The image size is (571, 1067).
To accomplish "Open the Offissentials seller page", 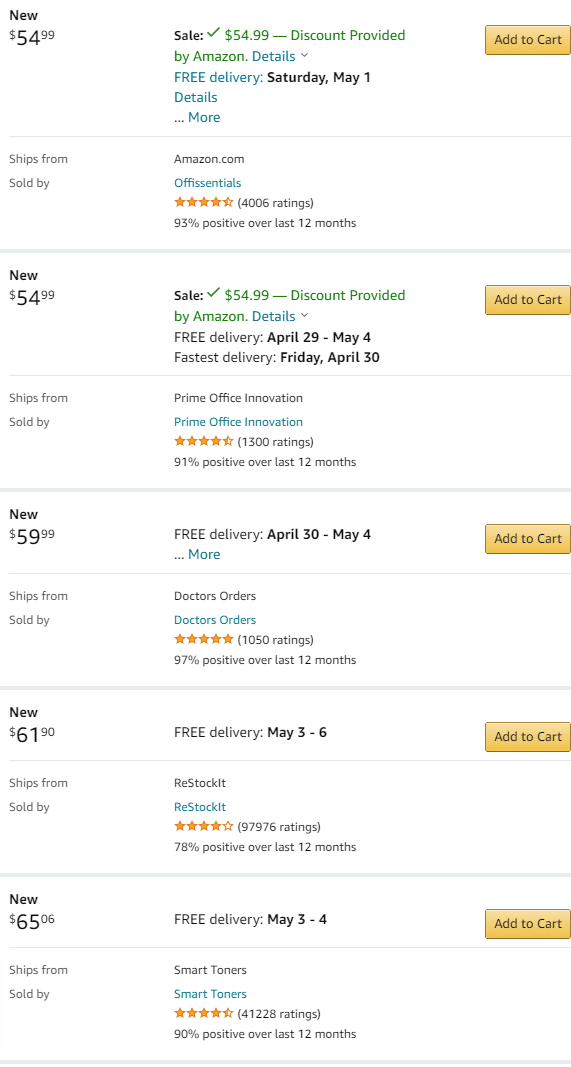I will 208,183.
